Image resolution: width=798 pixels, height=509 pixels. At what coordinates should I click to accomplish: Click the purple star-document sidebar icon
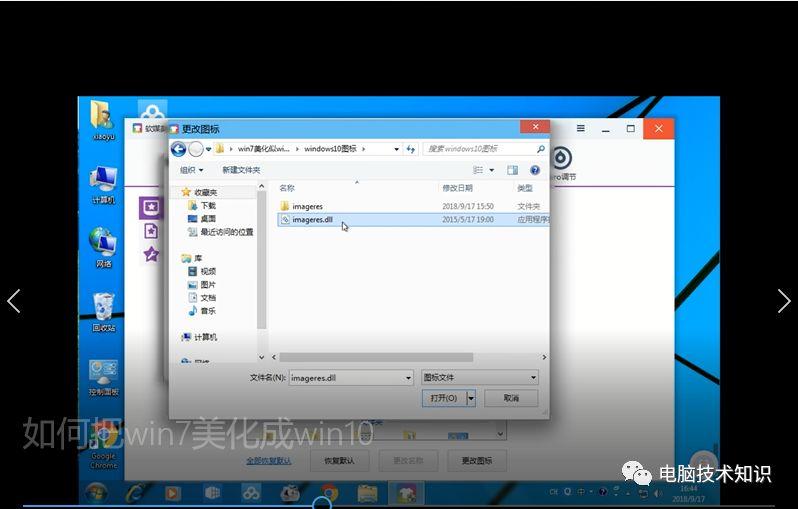pyautogui.click(x=151, y=231)
